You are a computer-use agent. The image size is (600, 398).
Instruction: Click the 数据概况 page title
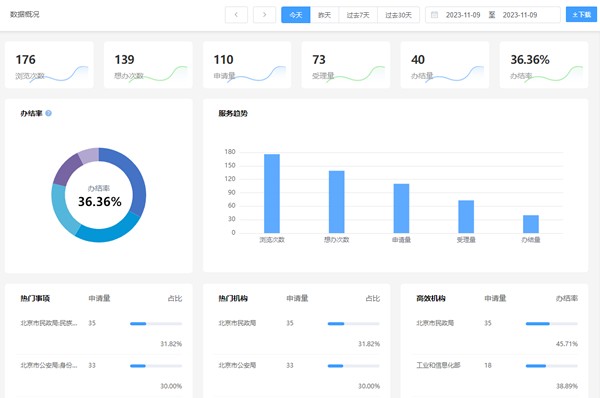(24, 14)
